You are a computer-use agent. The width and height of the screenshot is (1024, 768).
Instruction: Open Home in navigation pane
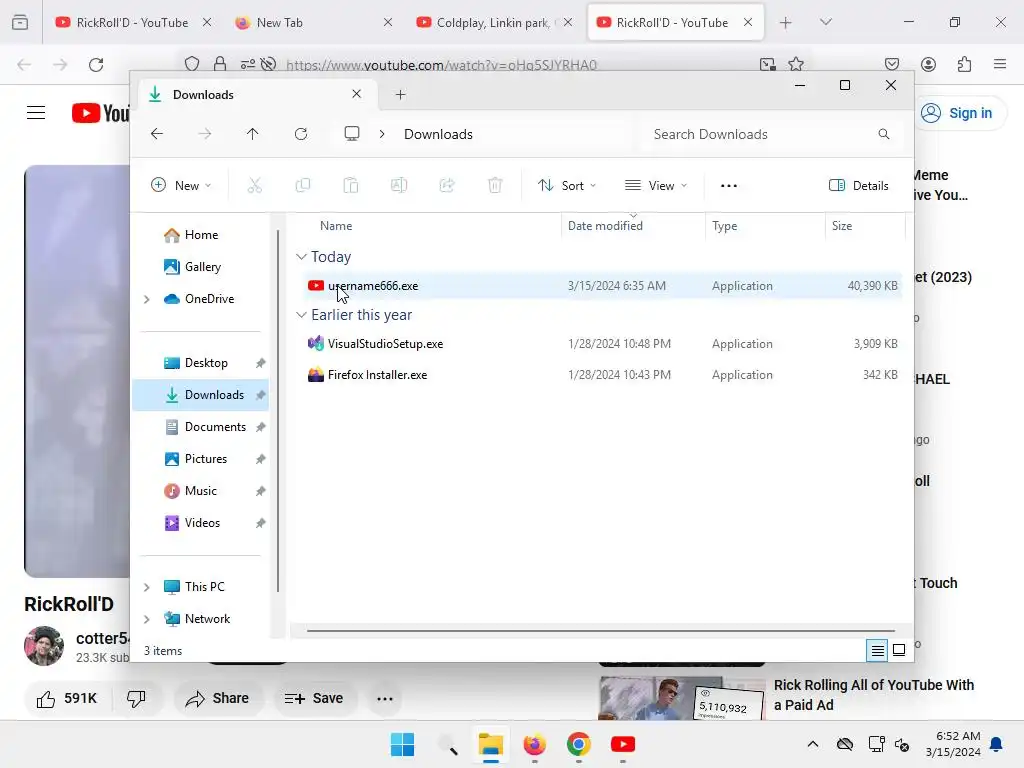(201, 235)
